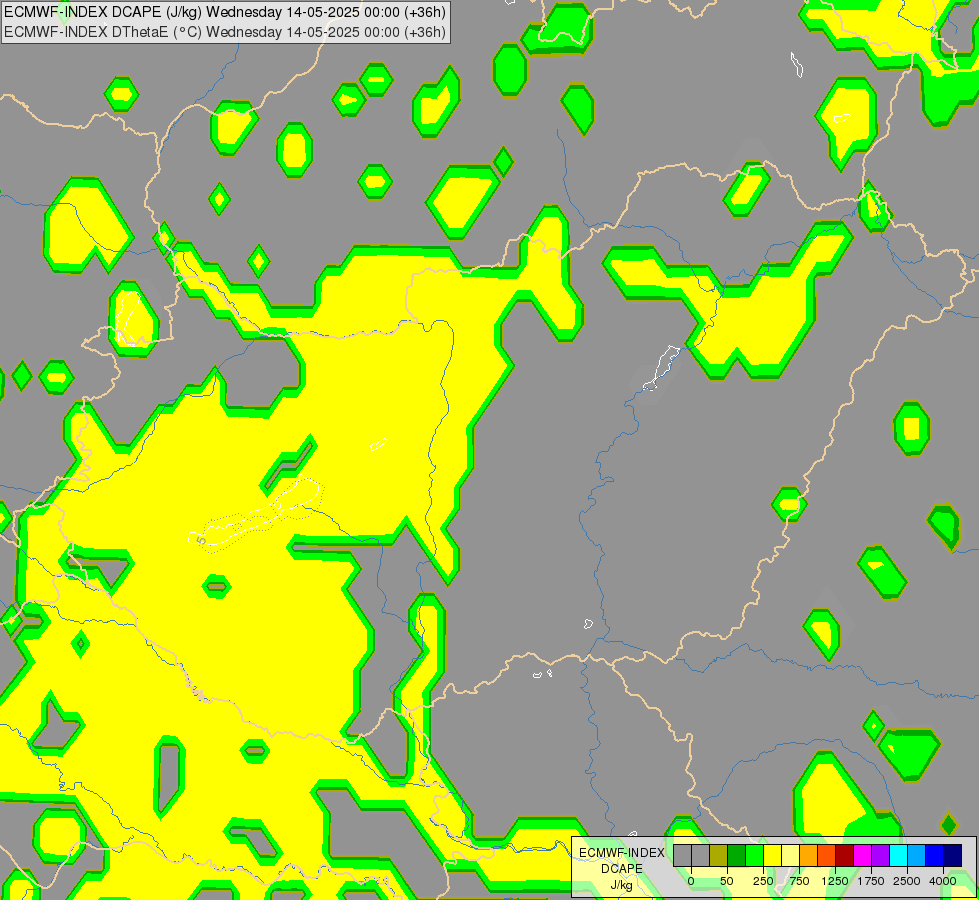This screenshot has height=900, width=979.
Task: Select the navy legend swatch
Action: coord(952,856)
